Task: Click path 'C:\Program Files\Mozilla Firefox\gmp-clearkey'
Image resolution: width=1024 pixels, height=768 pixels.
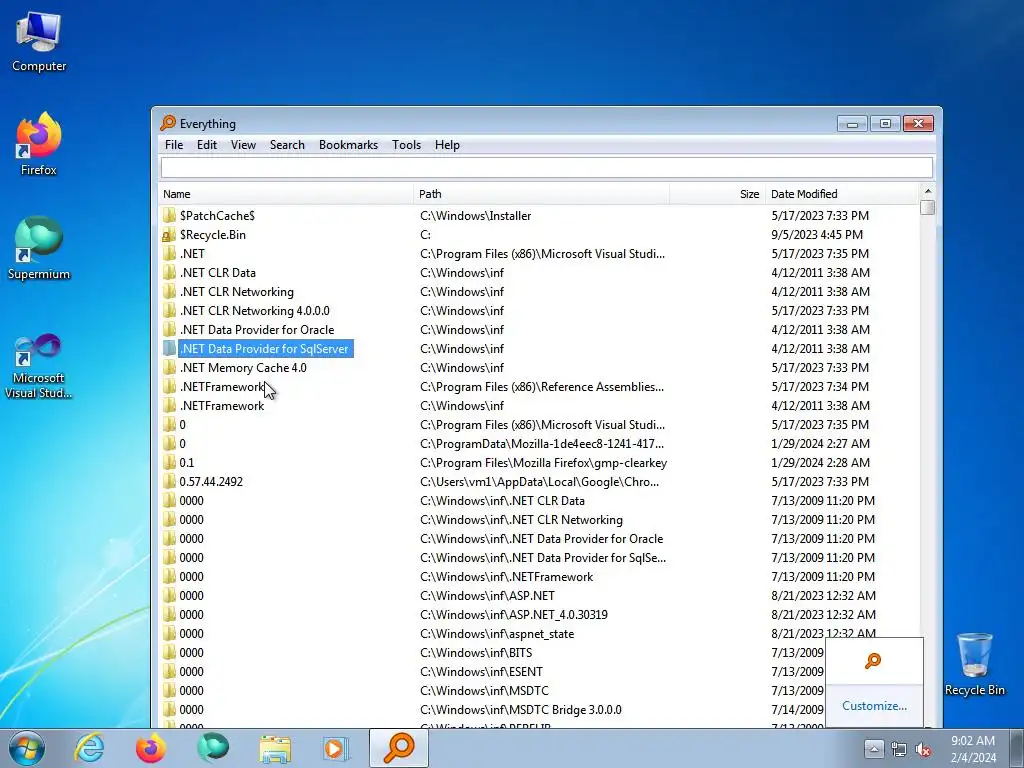Action: (x=543, y=463)
